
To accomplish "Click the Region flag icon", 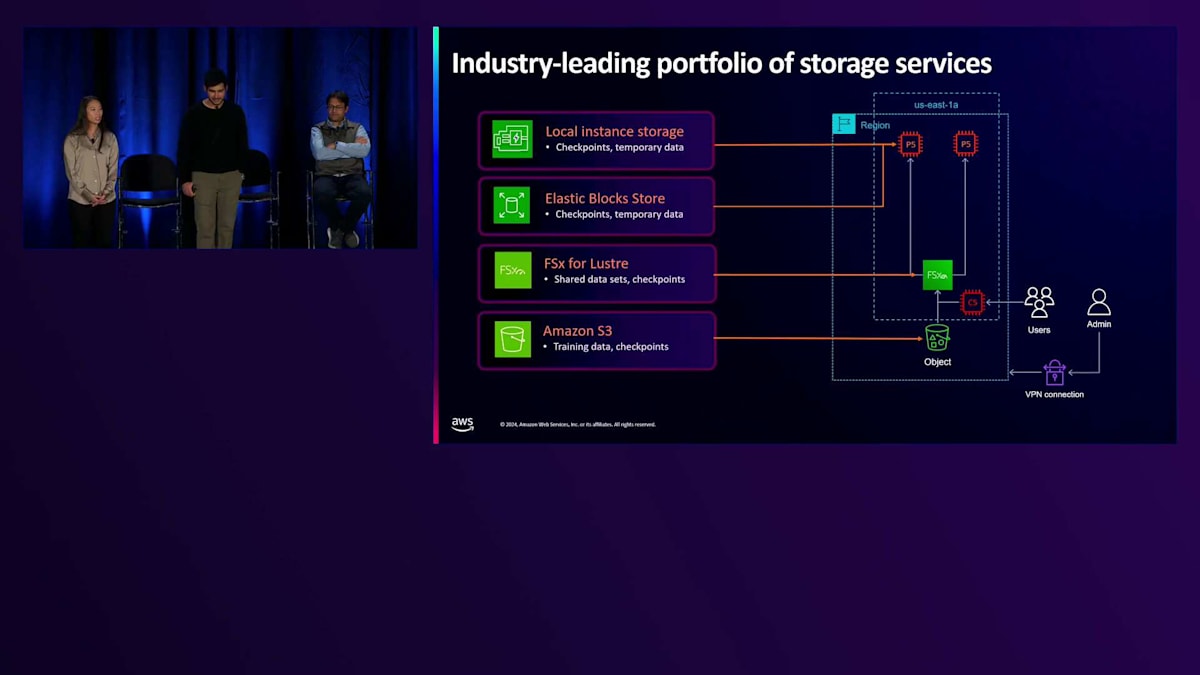I will pyautogui.click(x=844, y=124).
